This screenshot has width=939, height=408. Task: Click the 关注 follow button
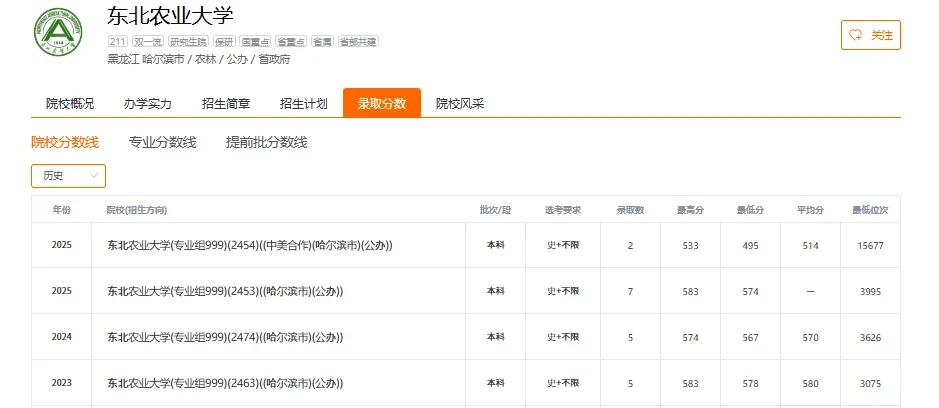click(x=871, y=35)
